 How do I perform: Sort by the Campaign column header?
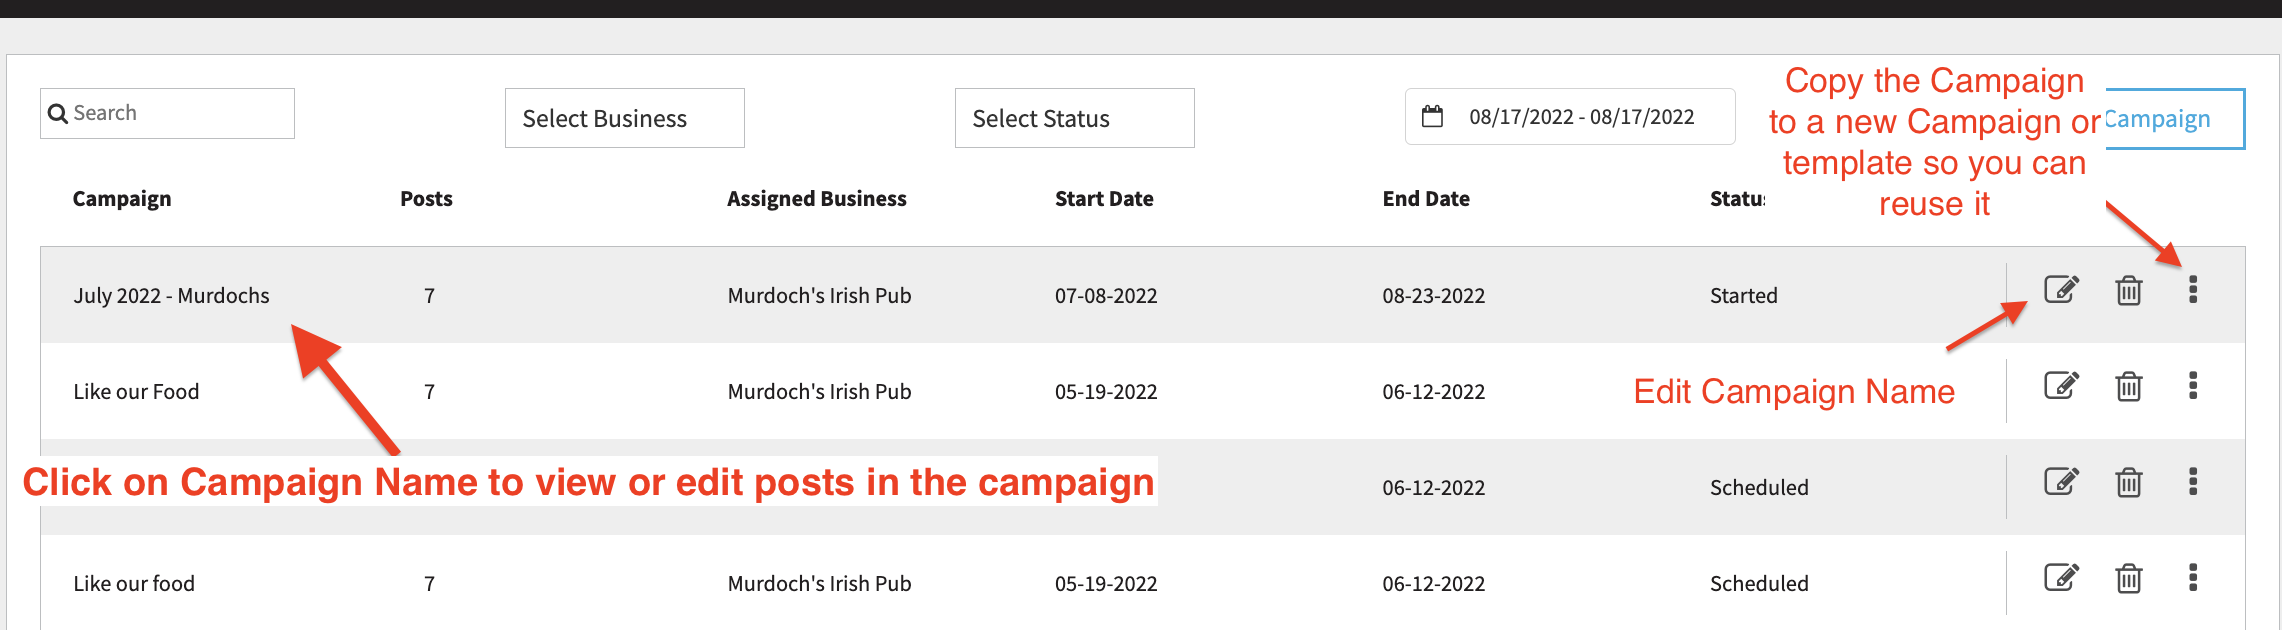pos(122,199)
